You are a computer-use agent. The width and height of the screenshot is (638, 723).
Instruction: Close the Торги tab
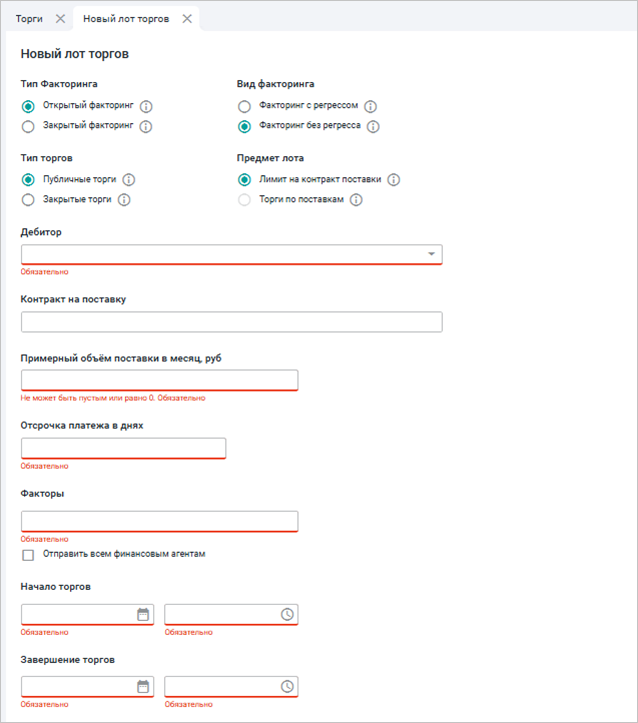coord(60,19)
